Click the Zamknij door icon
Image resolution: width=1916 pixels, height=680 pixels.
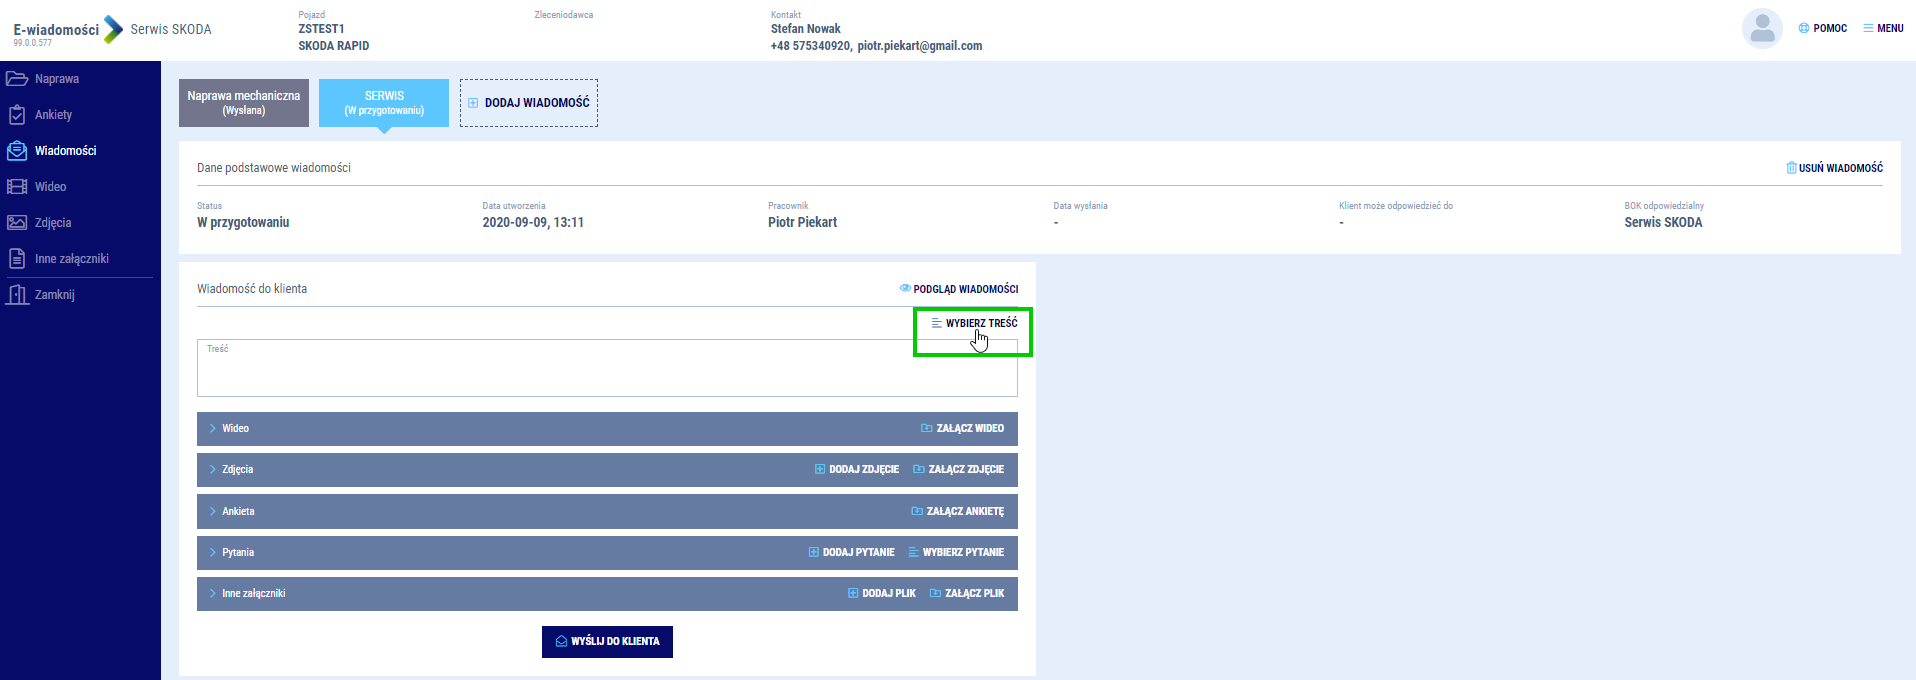click(x=17, y=295)
